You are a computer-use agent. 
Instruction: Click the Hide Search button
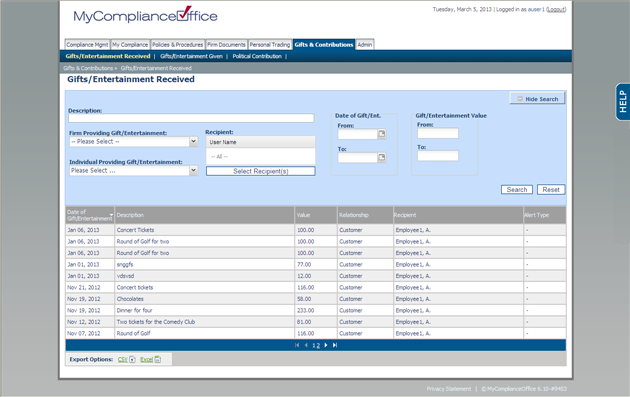pyautogui.click(x=537, y=99)
